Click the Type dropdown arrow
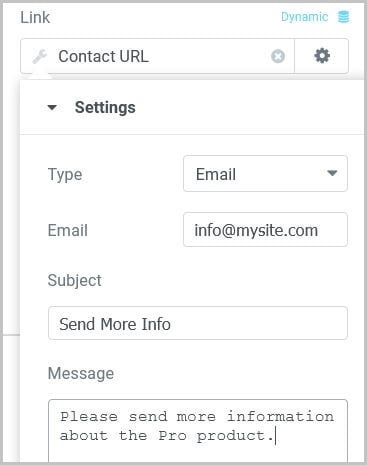The height and width of the screenshot is (465, 367). 332,173
